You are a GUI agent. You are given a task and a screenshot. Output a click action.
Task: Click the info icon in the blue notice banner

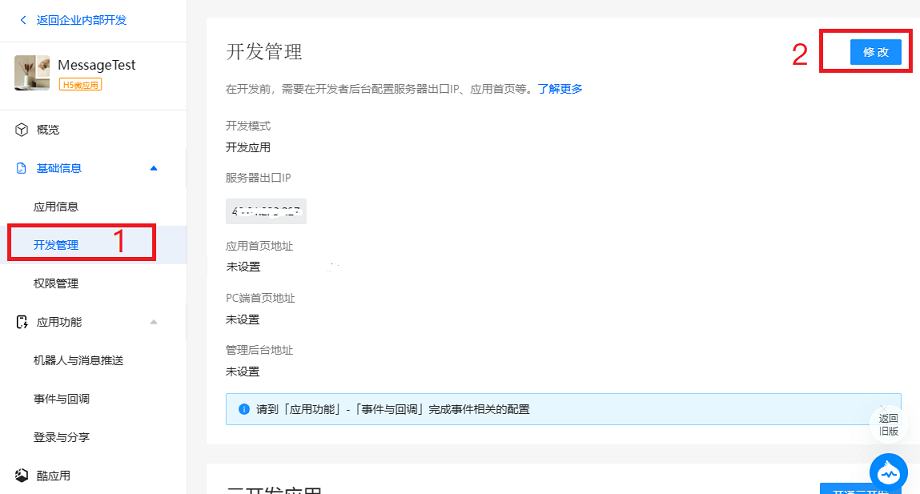(244, 409)
